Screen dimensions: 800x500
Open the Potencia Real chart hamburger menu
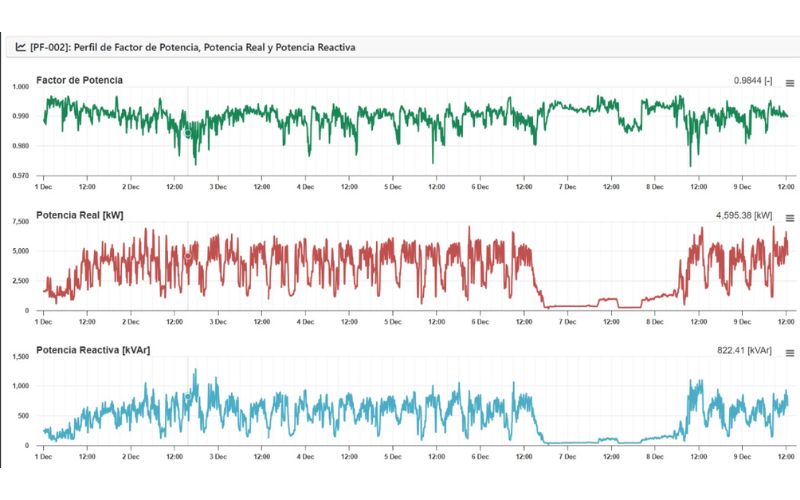click(789, 218)
